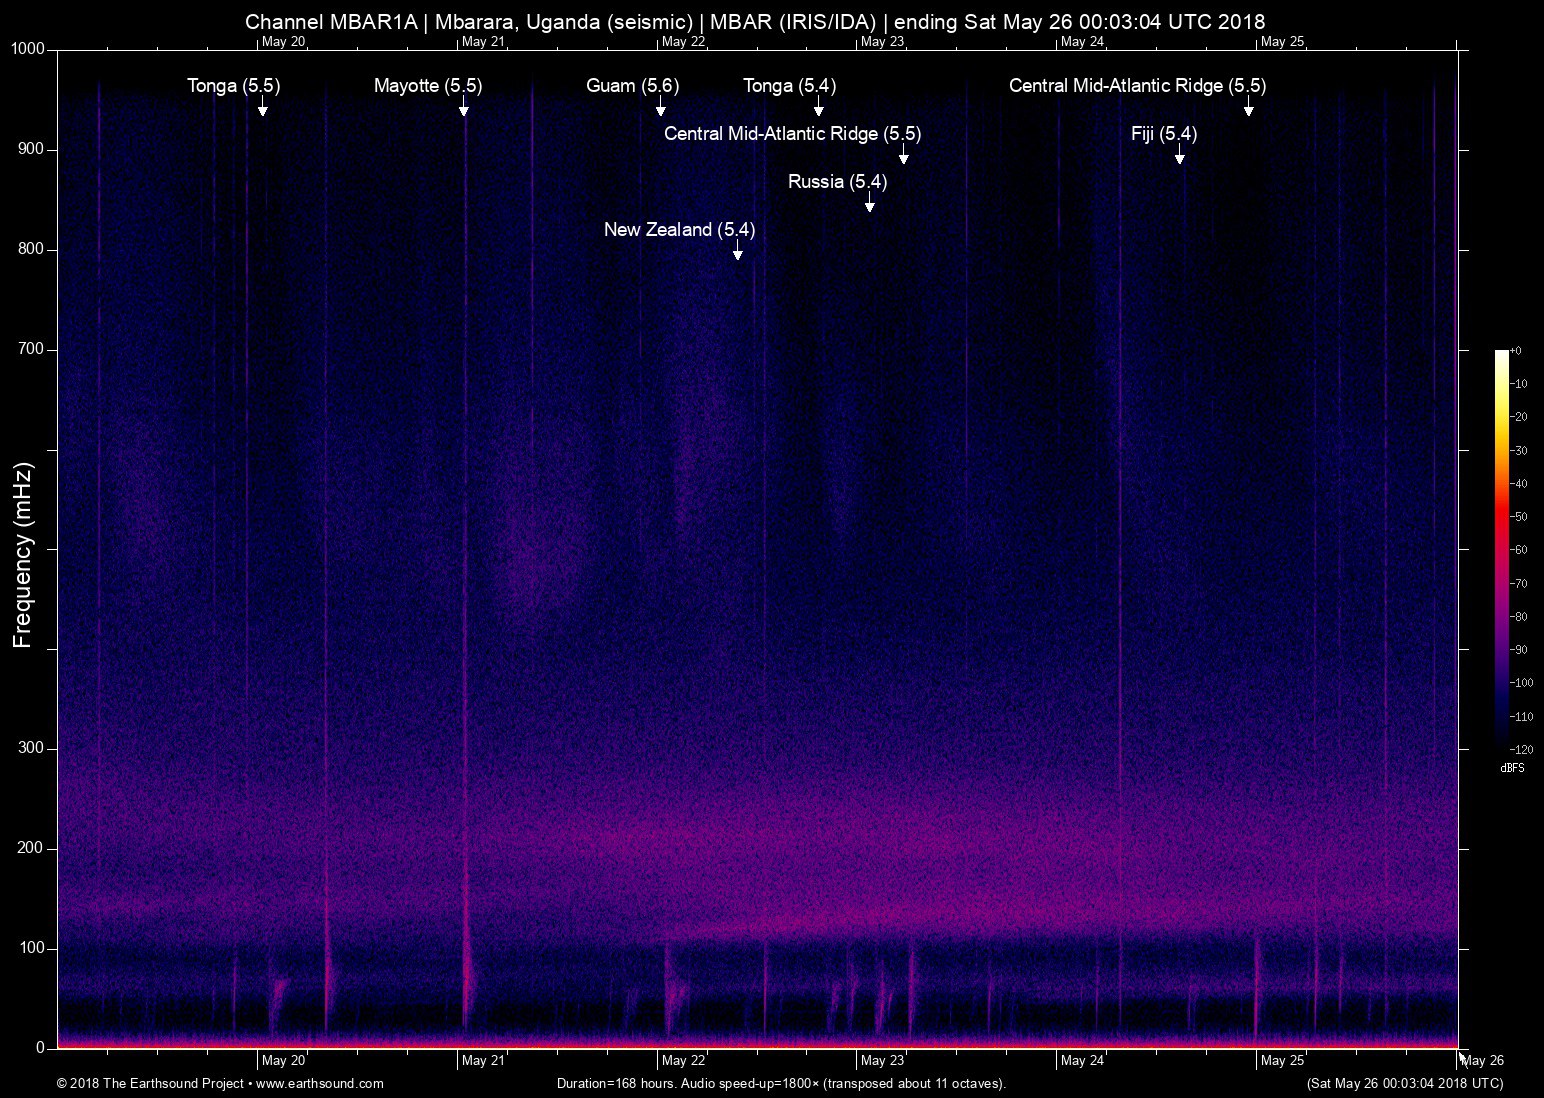This screenshot has height=1098, width=1544.
Task: Click the arrow marker below Tonga (5.5)
Action: click(x=262, y=108)
